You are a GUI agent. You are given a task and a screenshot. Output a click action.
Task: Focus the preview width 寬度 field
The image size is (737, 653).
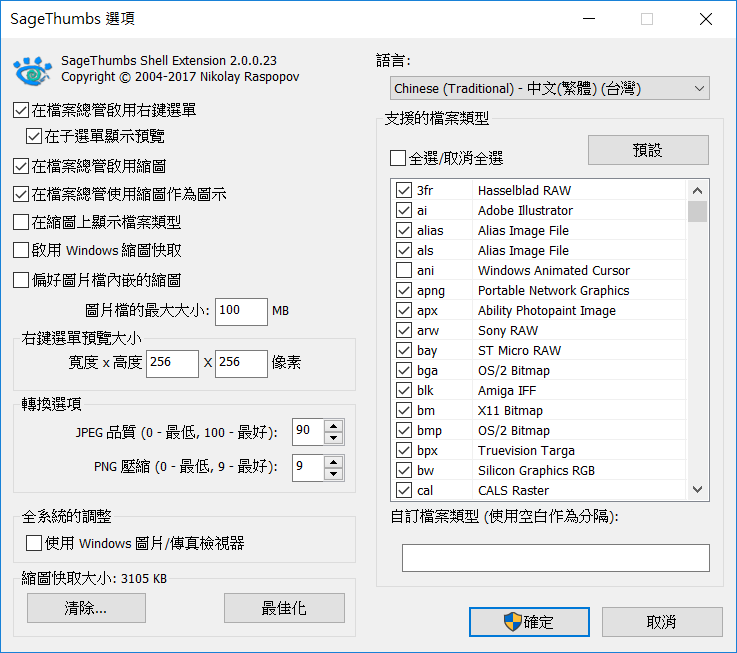172,363
